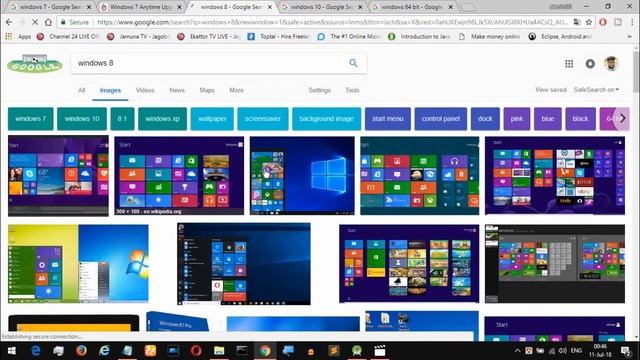The image size is (640, 360).
Task: Select the Maps search tab
Action: tap(207, 90)
